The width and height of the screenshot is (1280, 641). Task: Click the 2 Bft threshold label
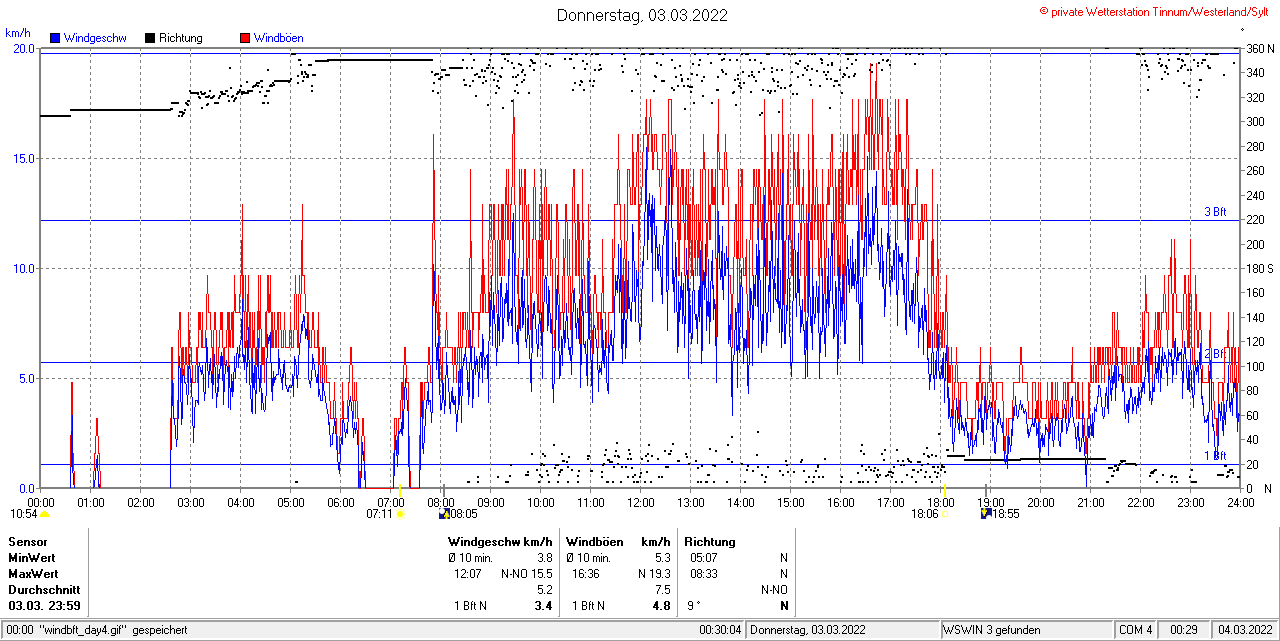coord(1215,354)
